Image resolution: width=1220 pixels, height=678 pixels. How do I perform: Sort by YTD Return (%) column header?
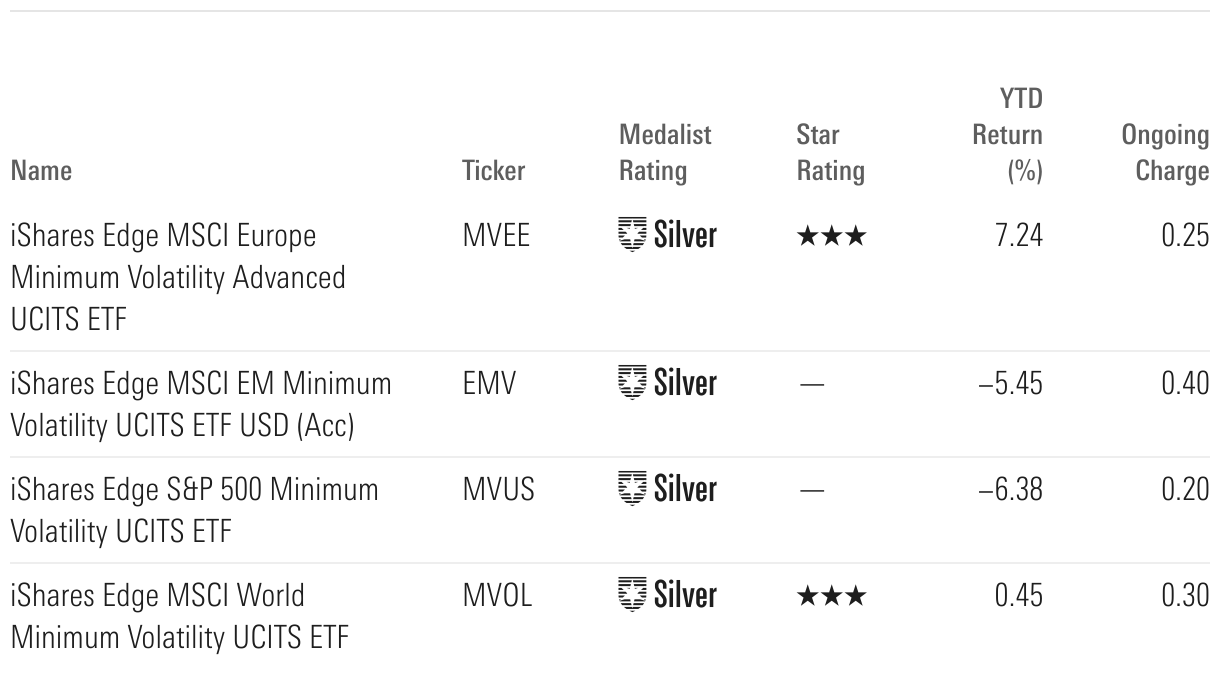point(1008,134)
